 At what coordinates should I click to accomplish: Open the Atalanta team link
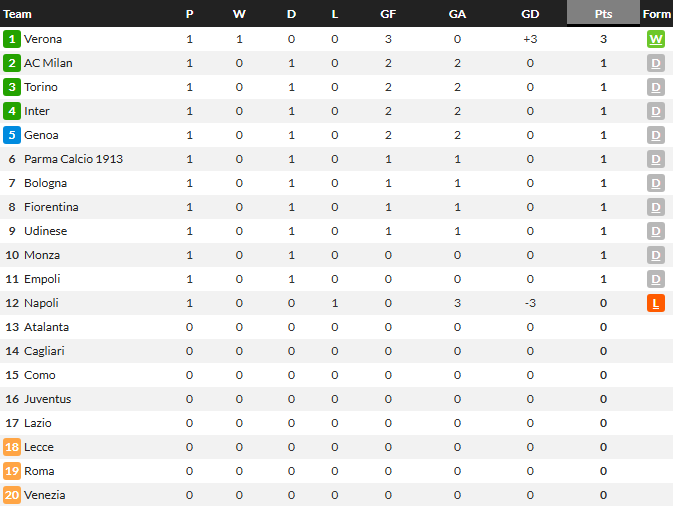pyautogui.click(x=46, y=327)
